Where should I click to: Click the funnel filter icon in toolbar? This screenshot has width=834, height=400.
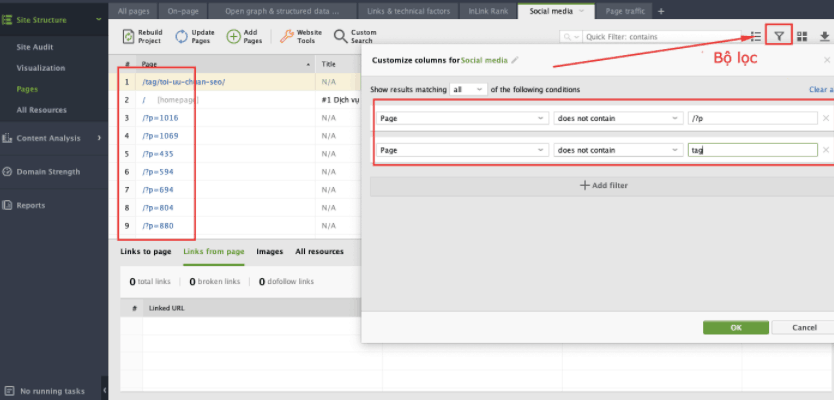(779, 36)
